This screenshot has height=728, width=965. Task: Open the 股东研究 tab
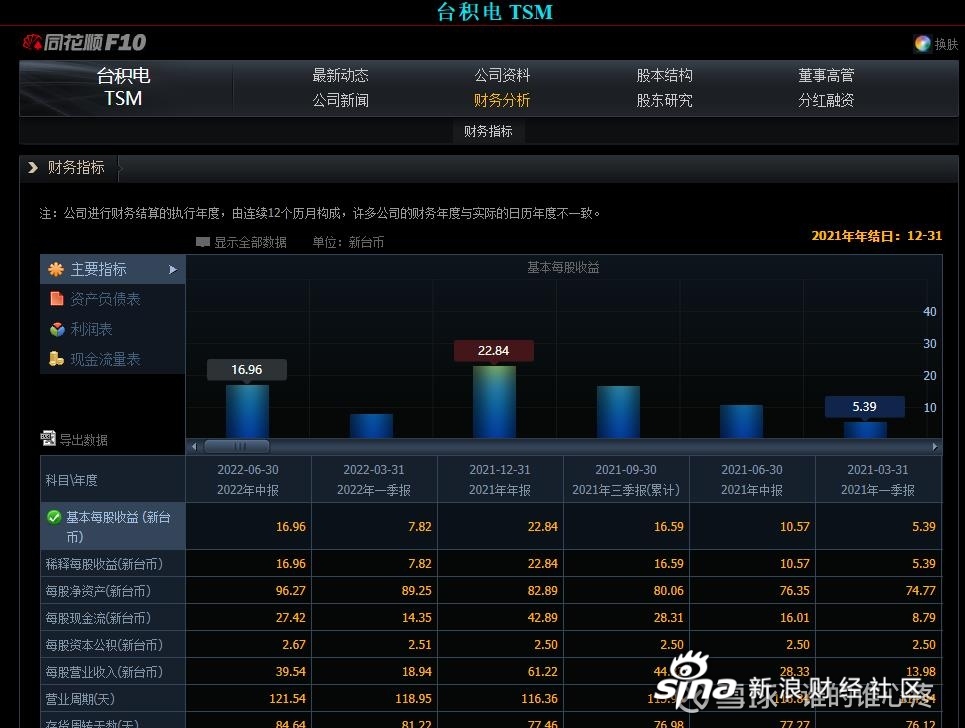coord(665,100)
